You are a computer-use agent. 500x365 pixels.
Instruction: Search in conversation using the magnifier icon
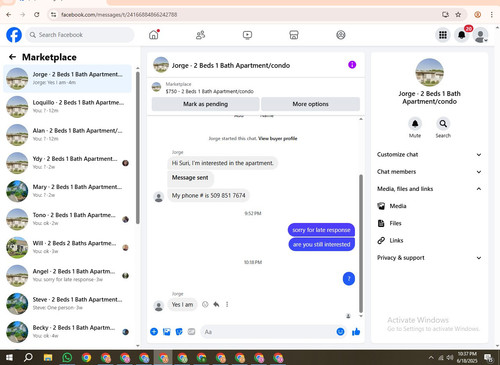pyautogui.click(x=443, y=124)
